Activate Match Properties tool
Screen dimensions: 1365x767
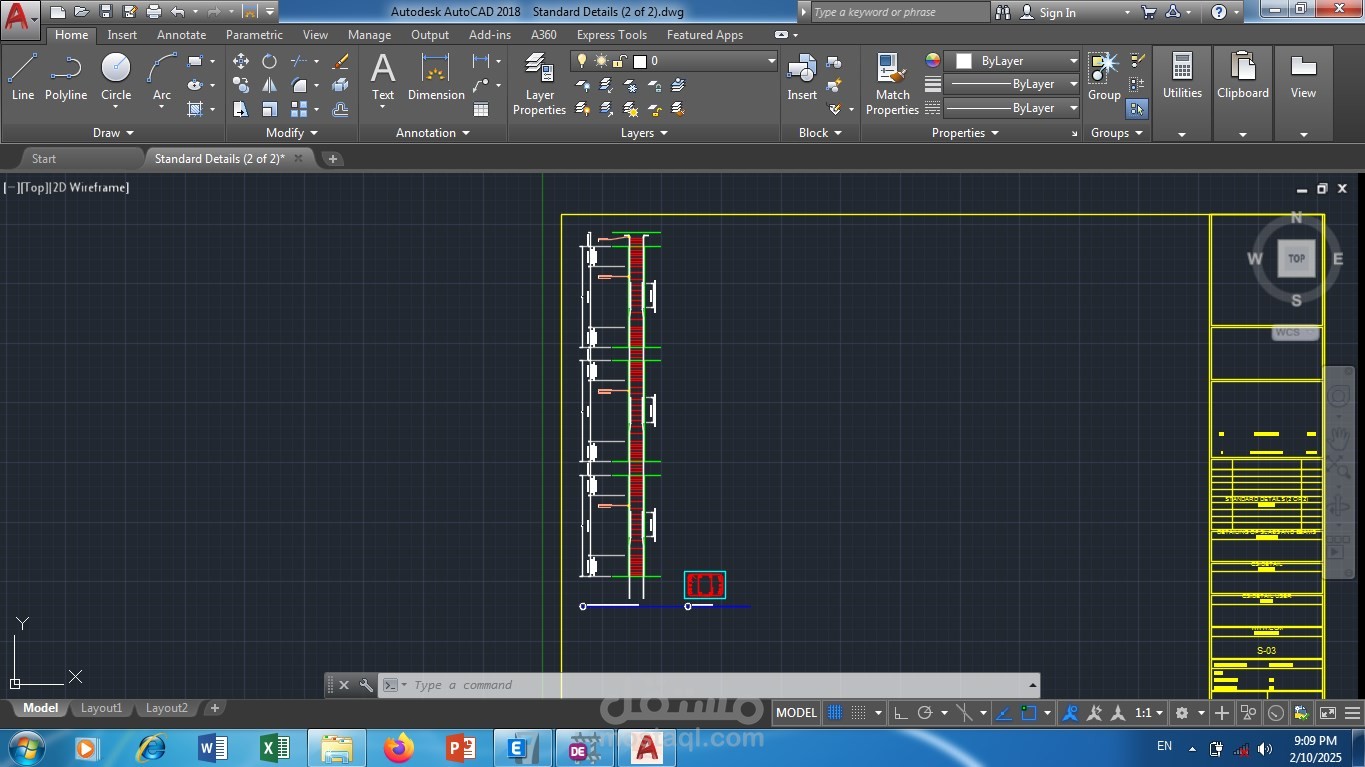coord(892,84)
